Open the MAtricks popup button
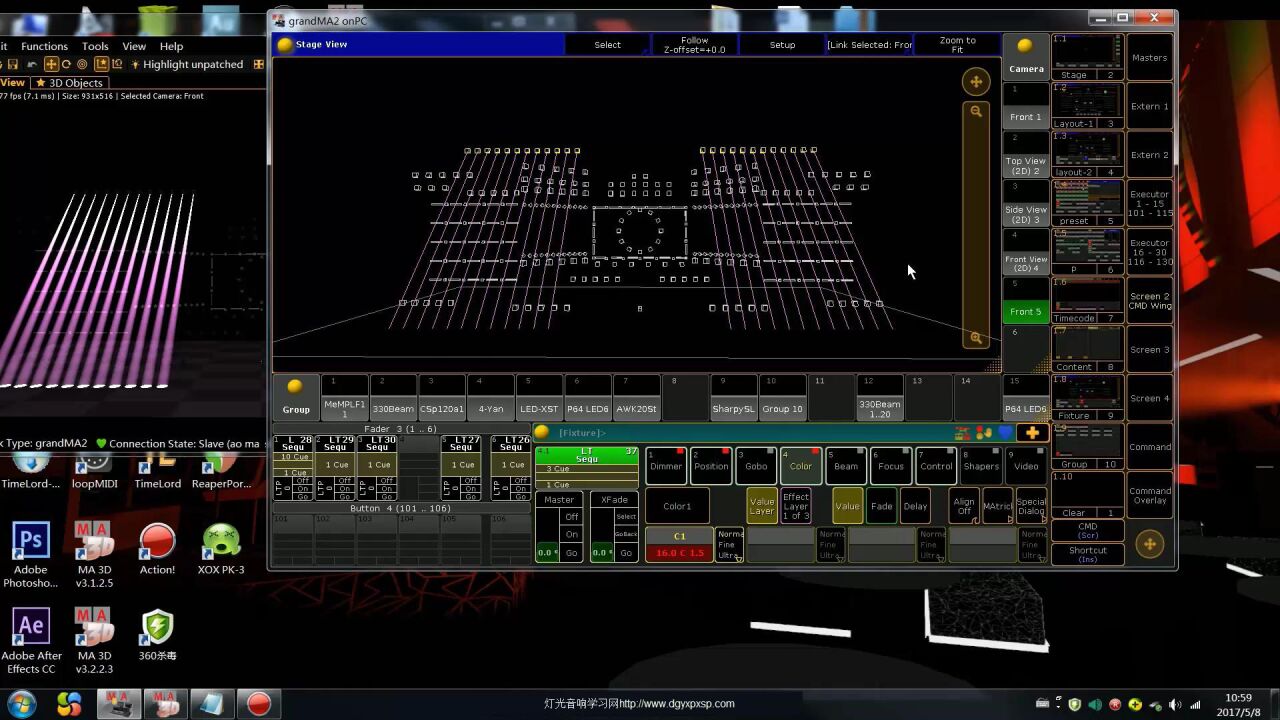Viewport: 1280px width, 720px height. (998, 506)
